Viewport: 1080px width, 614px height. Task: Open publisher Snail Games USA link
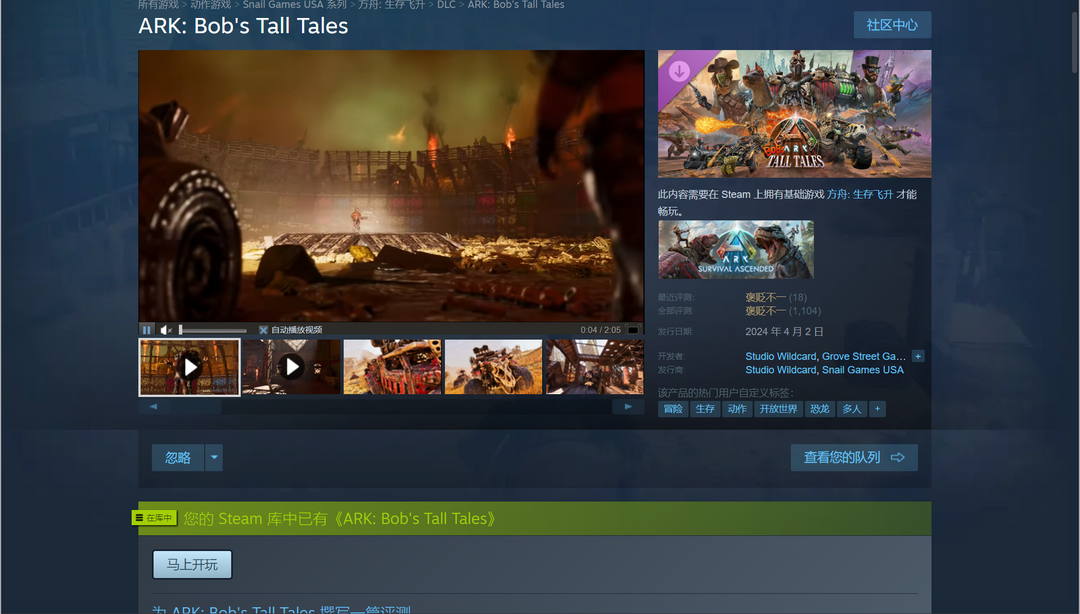point(863,370)
